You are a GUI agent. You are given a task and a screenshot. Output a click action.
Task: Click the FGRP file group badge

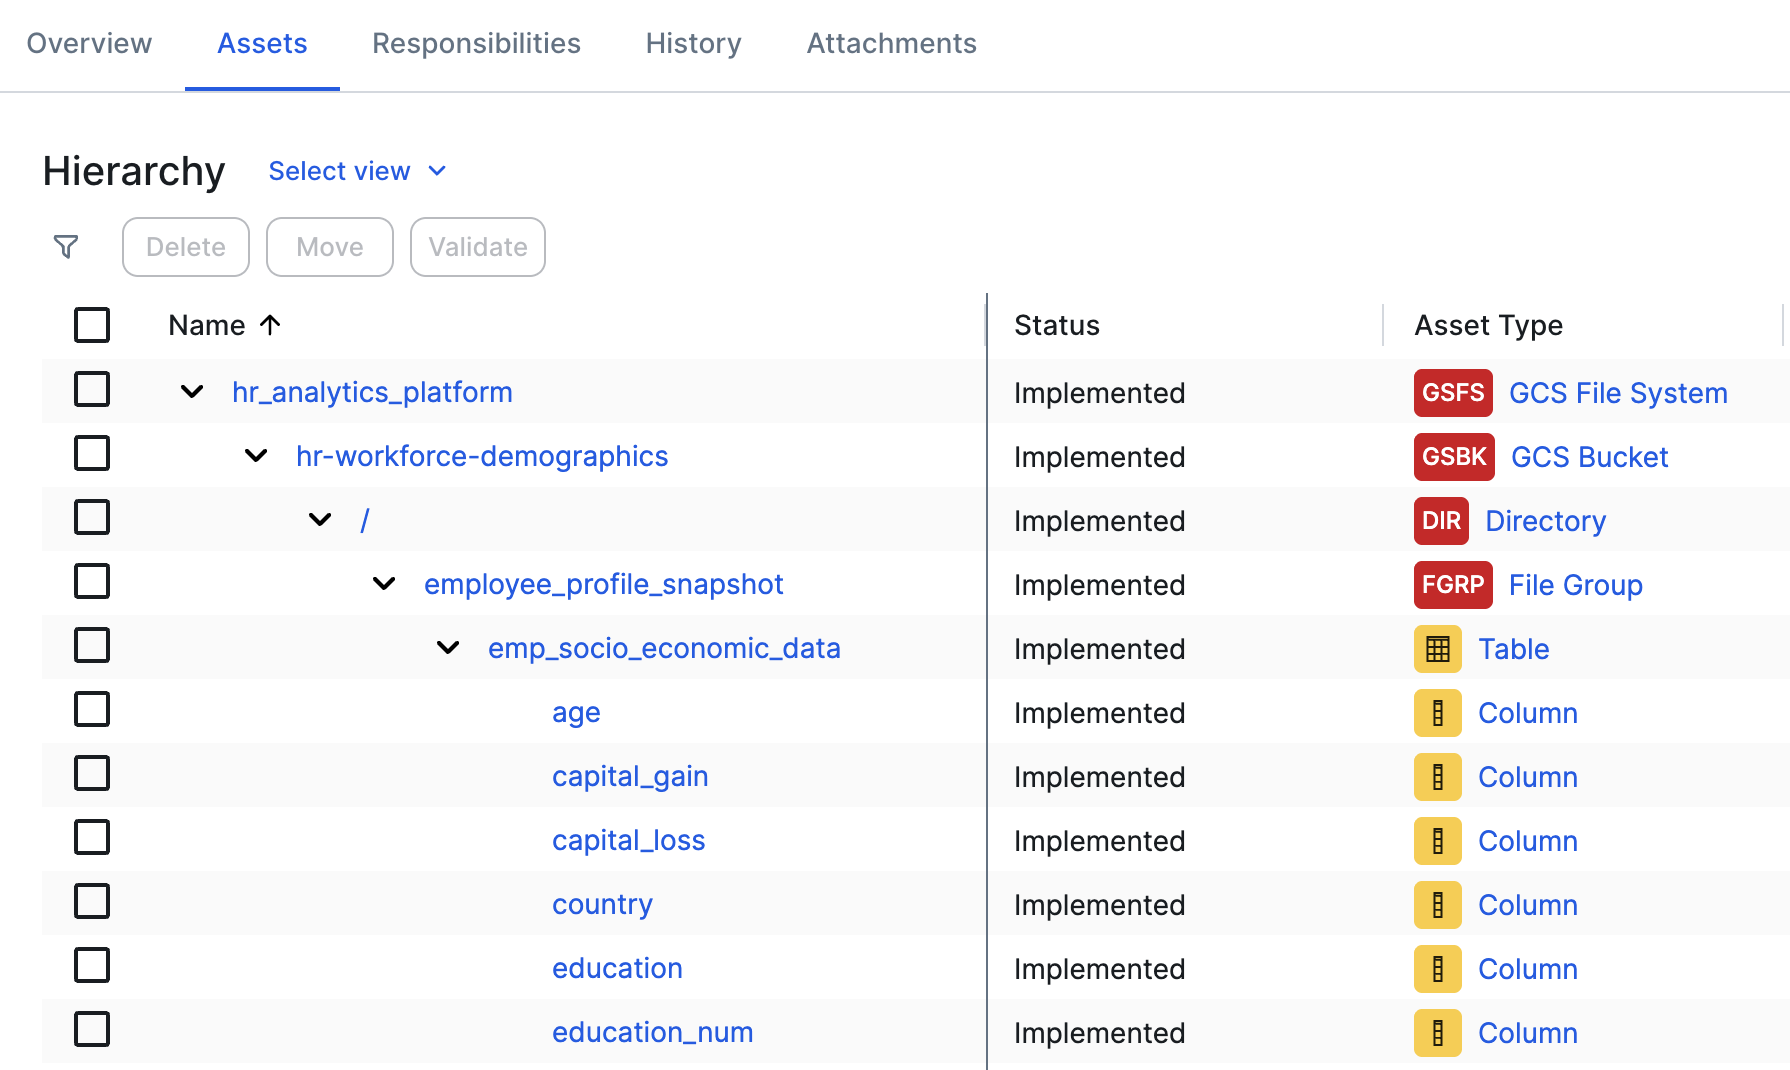1452,585
